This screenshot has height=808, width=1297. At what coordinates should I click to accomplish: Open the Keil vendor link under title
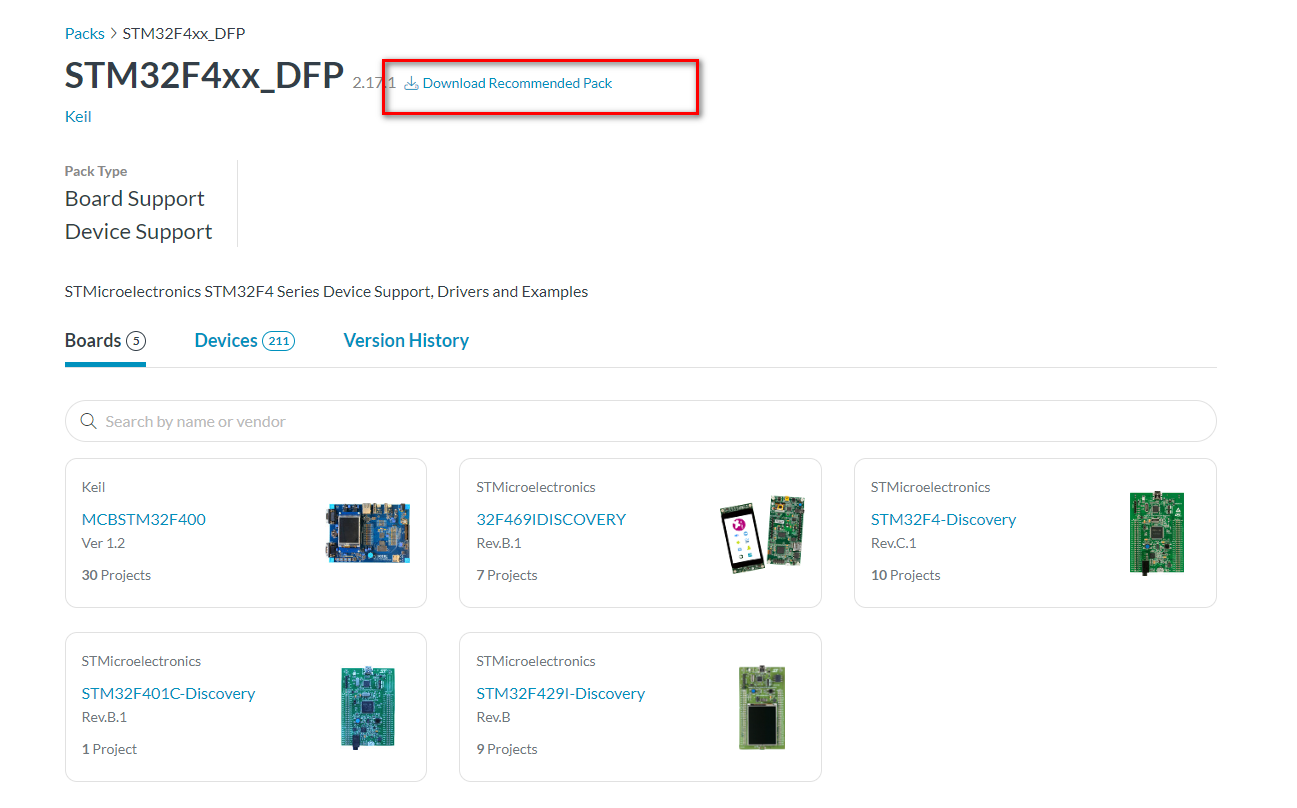coord(78,116)
